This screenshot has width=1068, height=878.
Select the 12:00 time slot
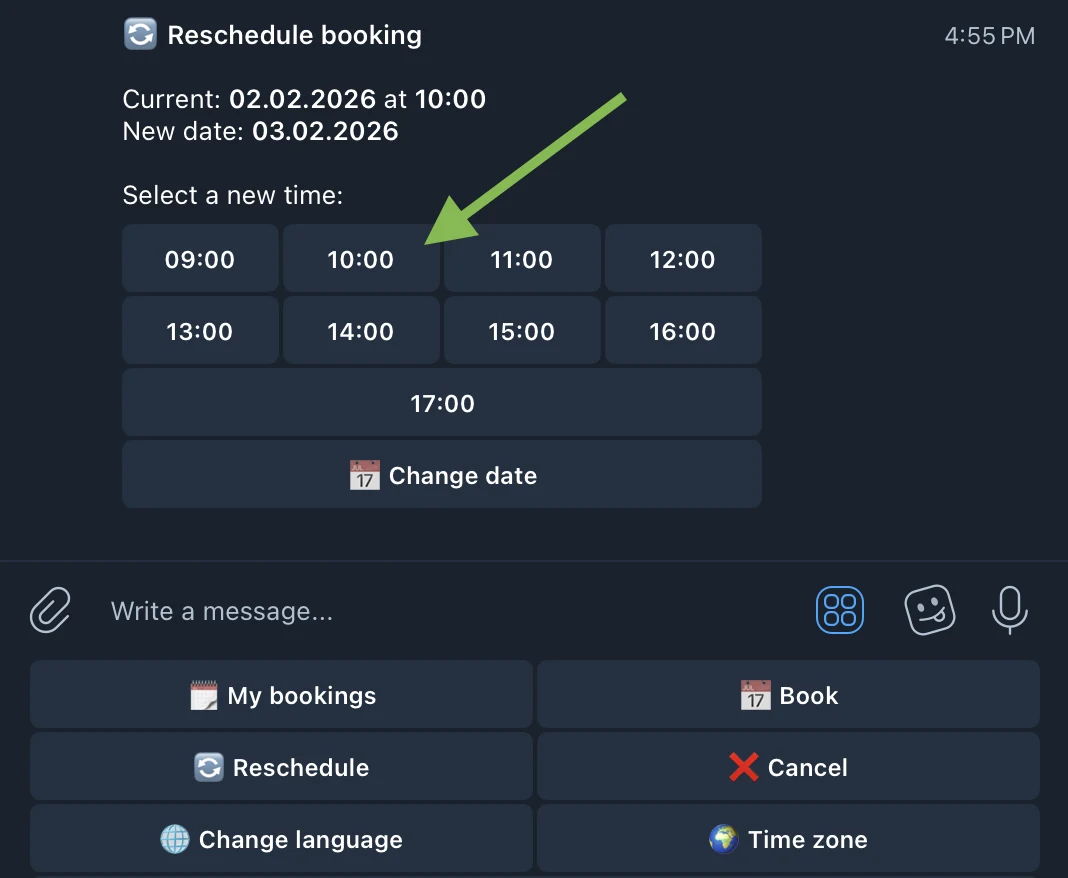pyautogui.click(x=683, y=259)
